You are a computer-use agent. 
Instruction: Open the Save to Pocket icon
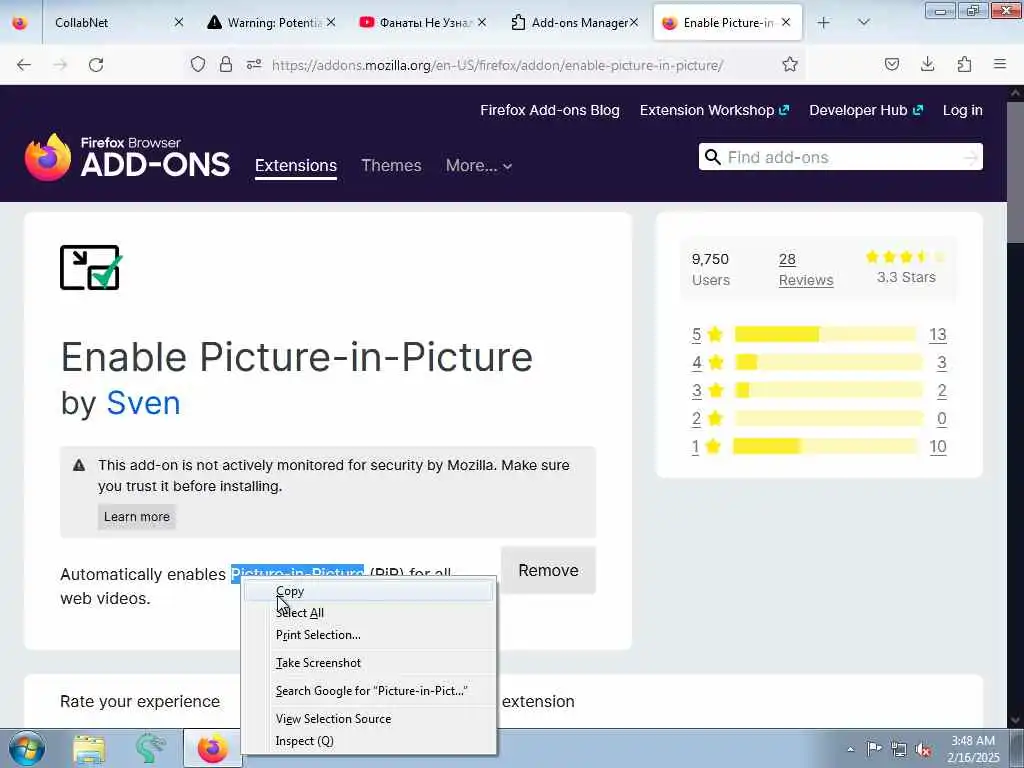click(891, 64)
